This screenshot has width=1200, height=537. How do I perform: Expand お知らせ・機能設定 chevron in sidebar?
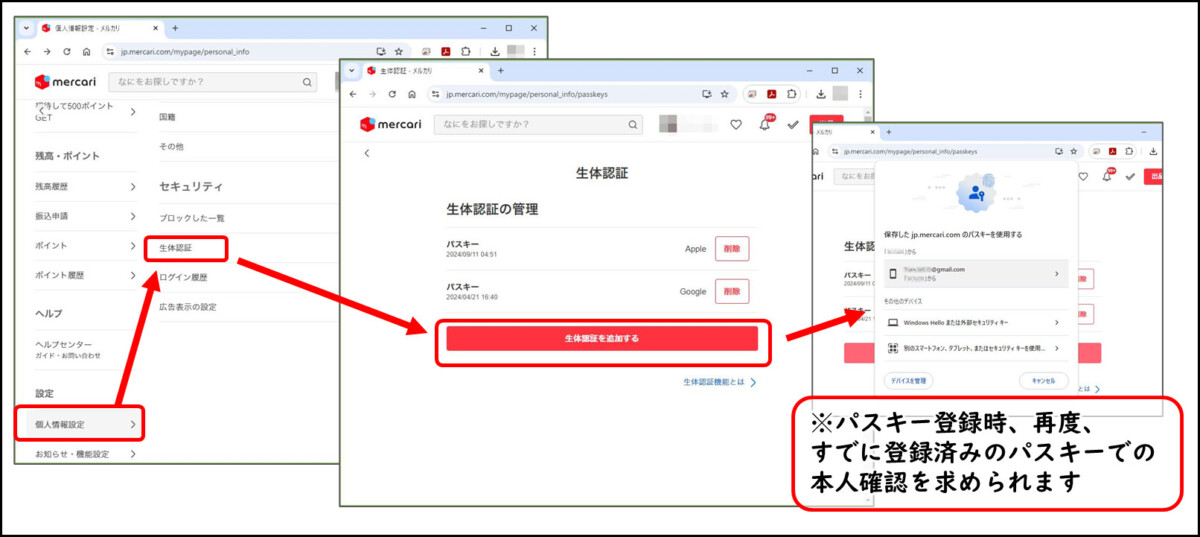[133, 454]
